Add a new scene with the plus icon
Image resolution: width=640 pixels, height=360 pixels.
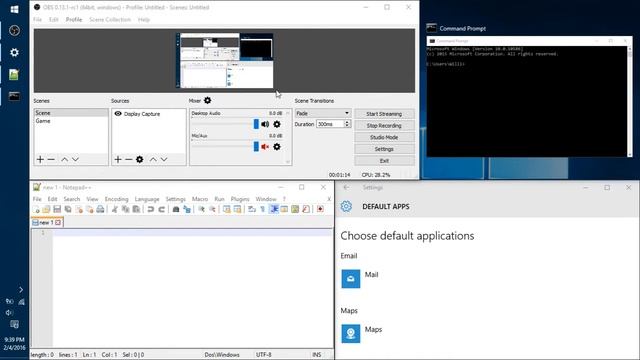pyautogui.click(x=40, y=159)
